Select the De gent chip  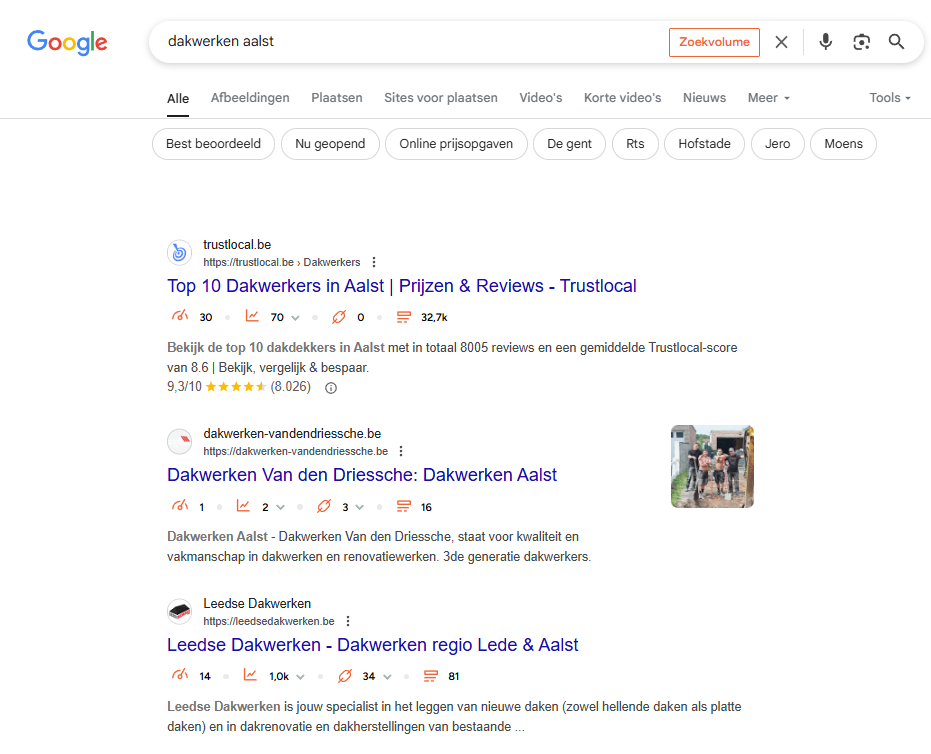tap(569, 144)
